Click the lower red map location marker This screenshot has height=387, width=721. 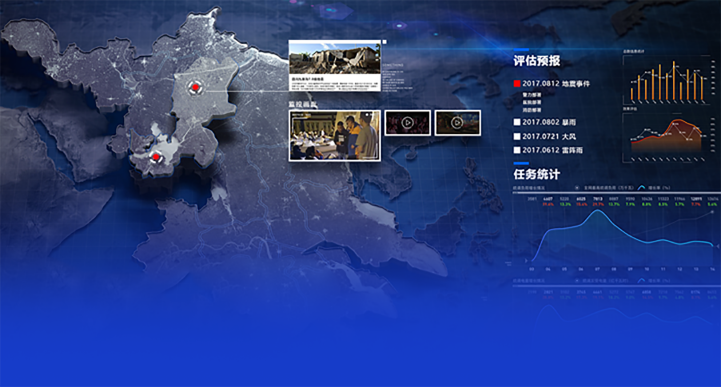point(156,157)
